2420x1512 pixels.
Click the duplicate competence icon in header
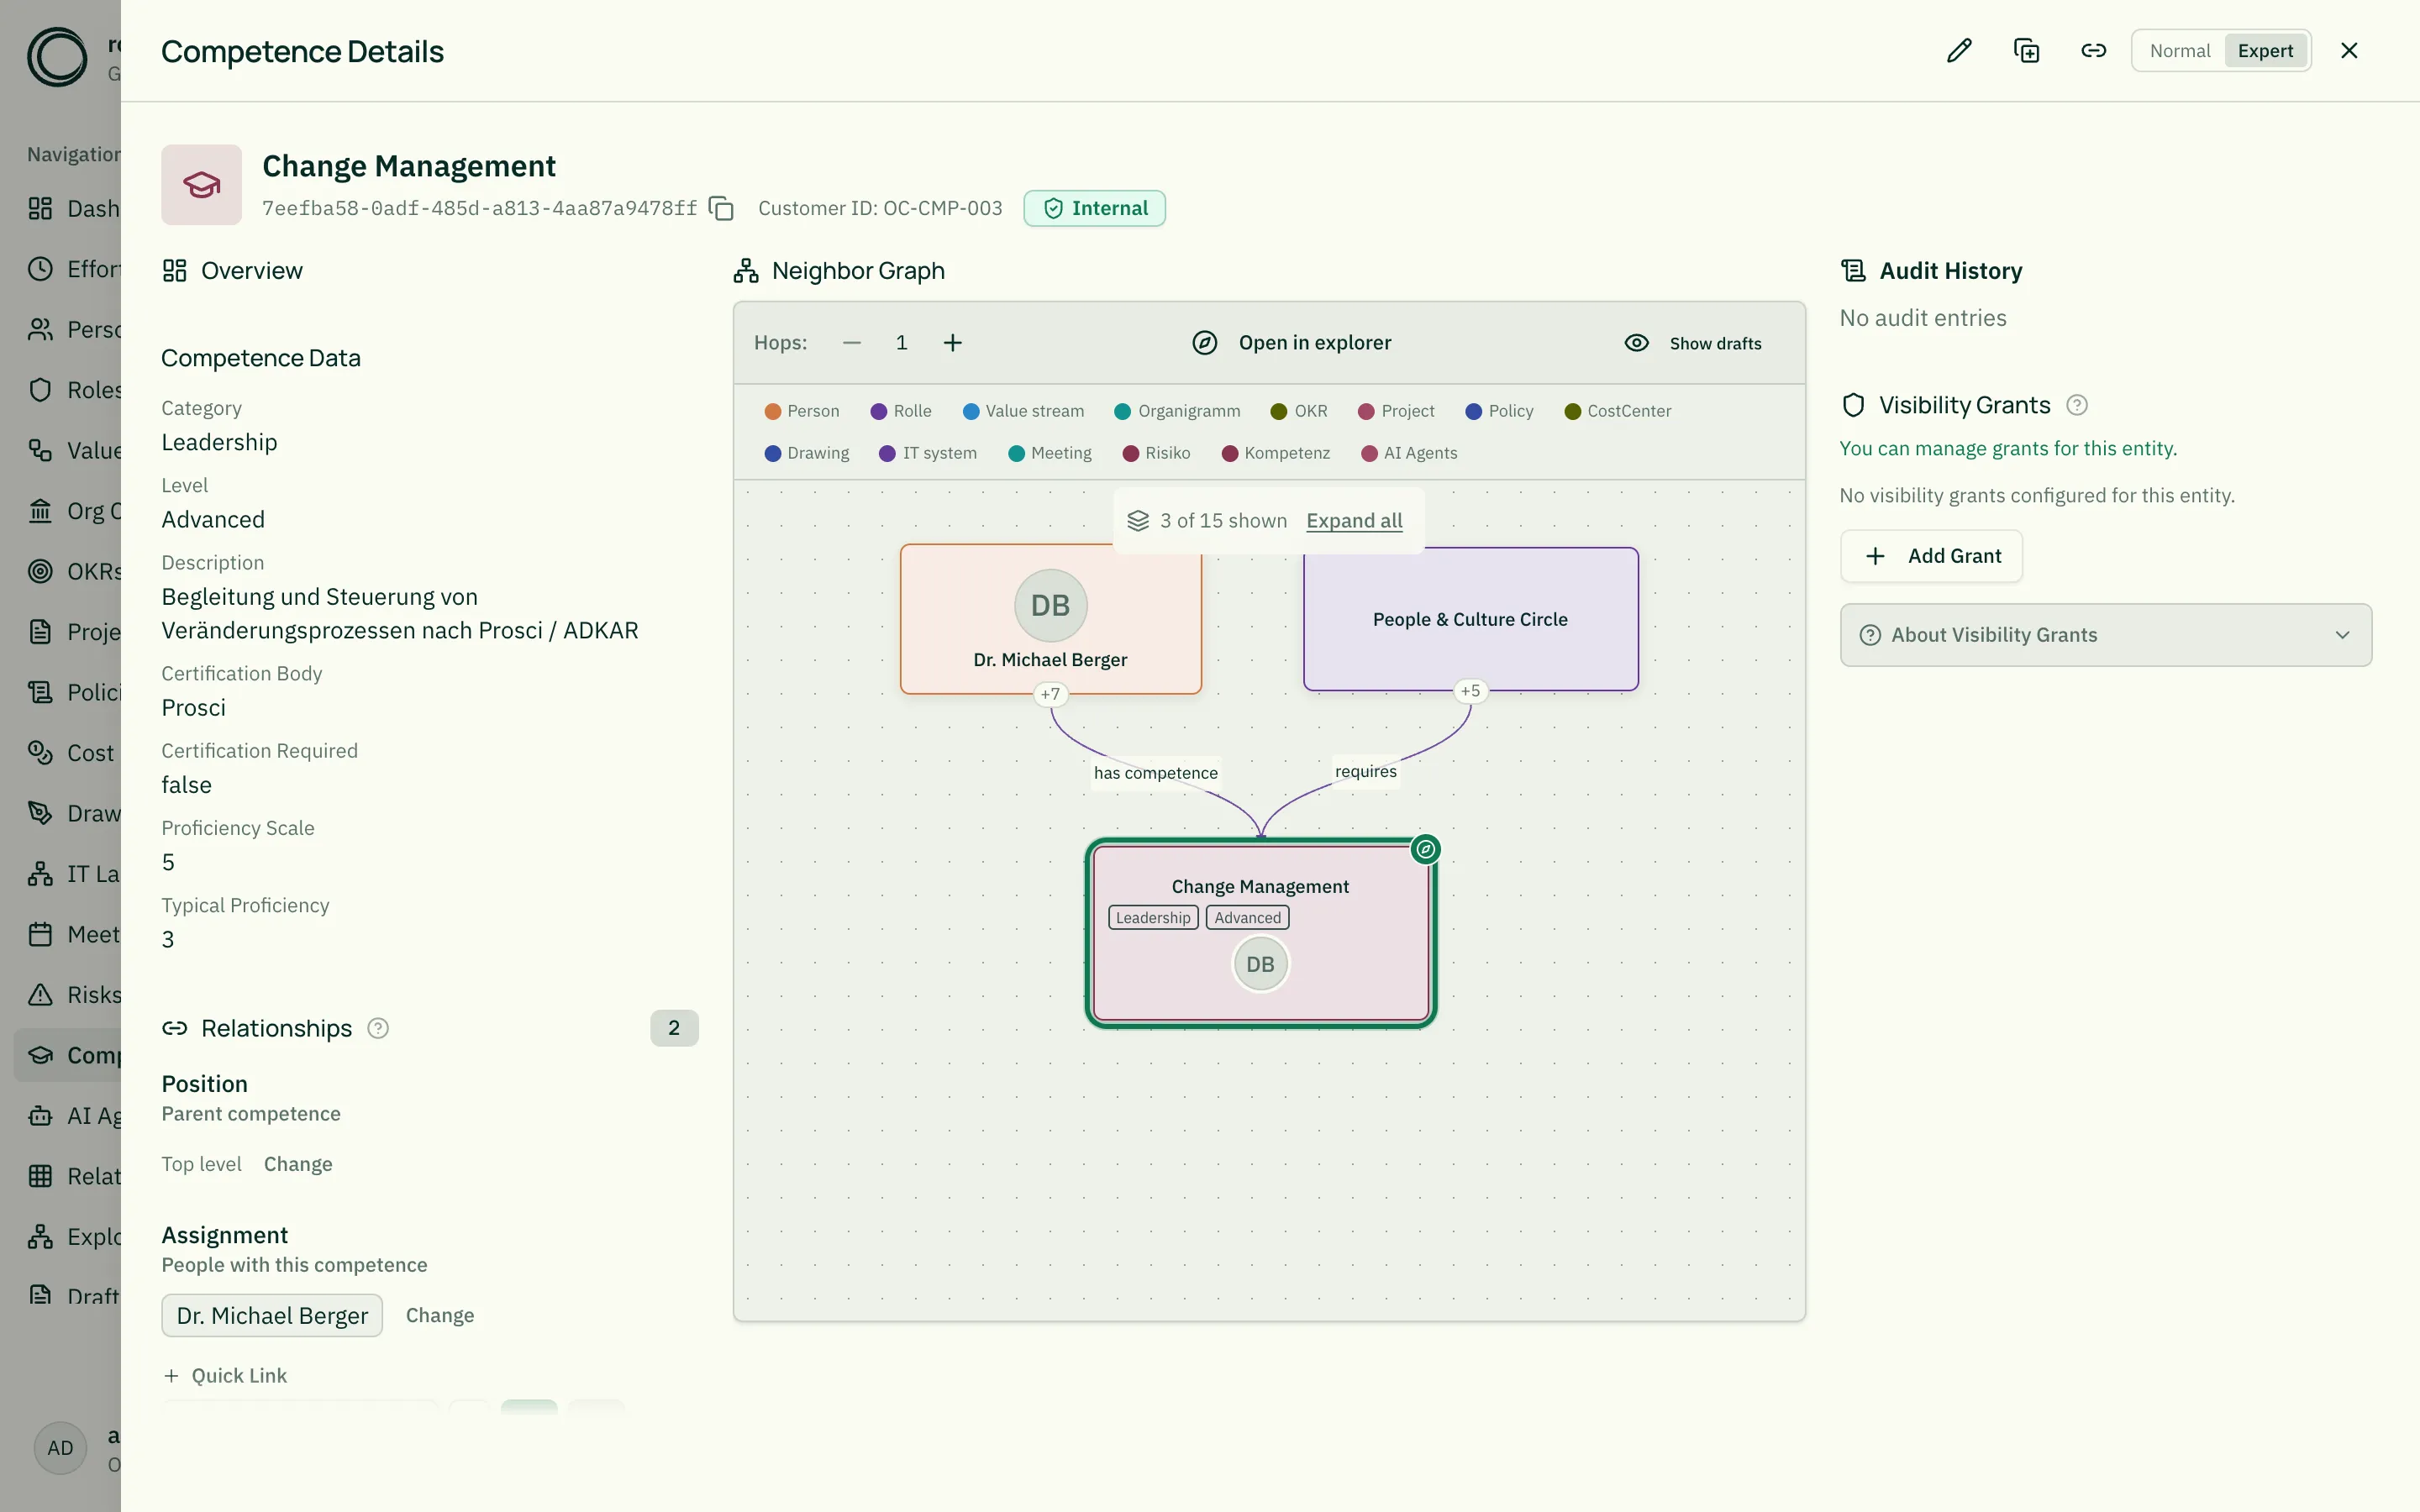click(x=2026, y=51)
